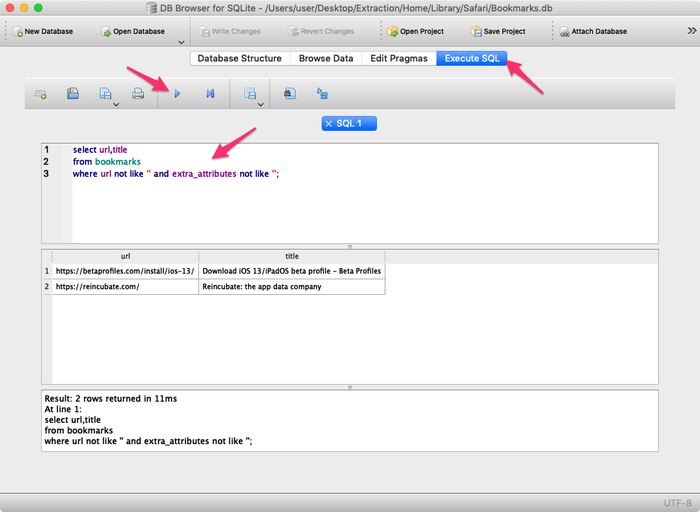
Task: Click the open SQL file icon
Action: (73, 93)
